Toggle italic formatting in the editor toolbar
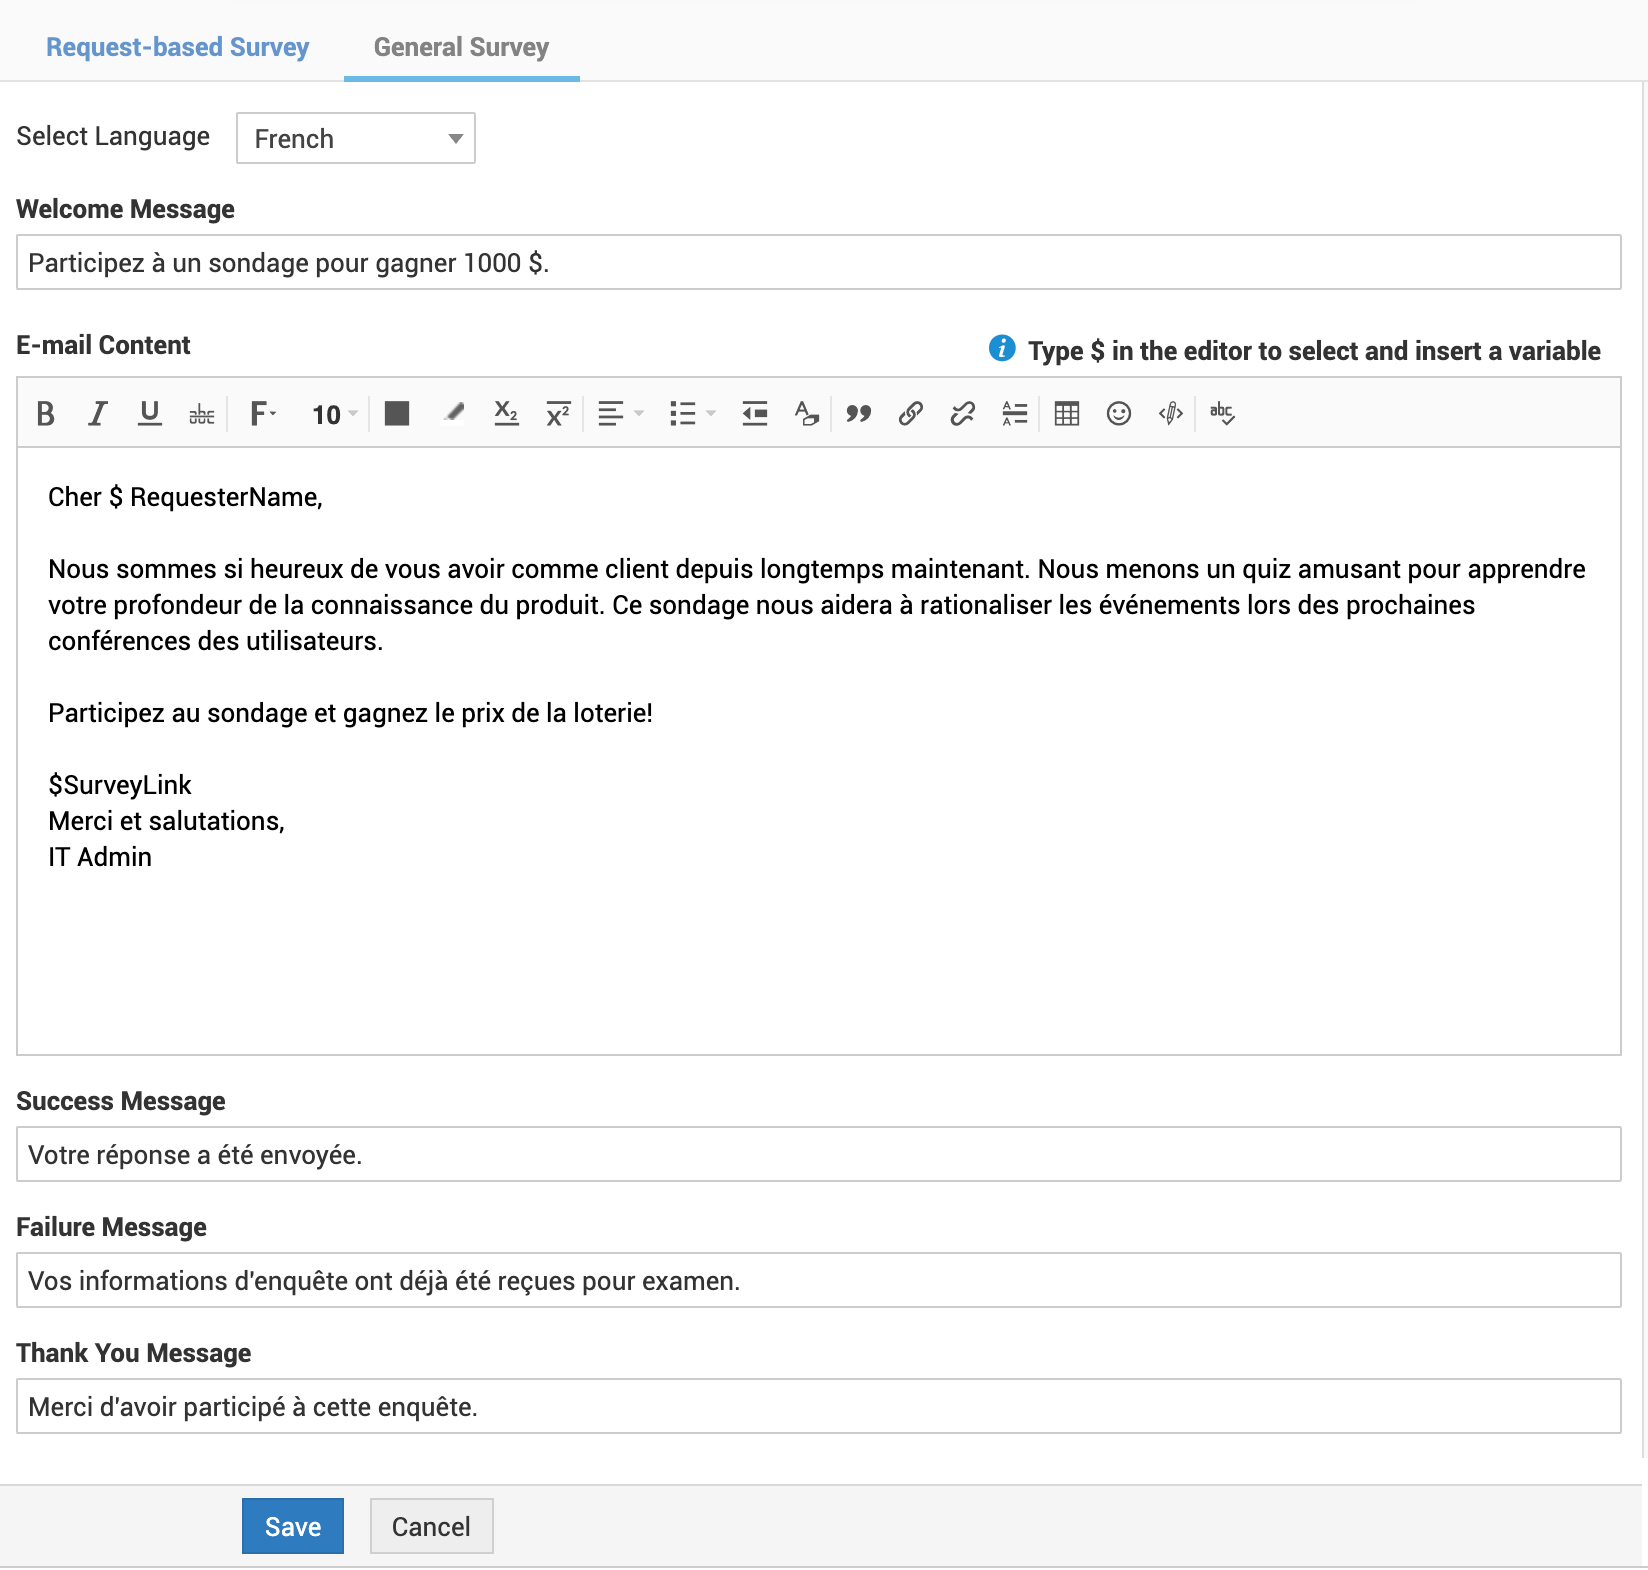 pyautogui.click(x=97, y=413)
